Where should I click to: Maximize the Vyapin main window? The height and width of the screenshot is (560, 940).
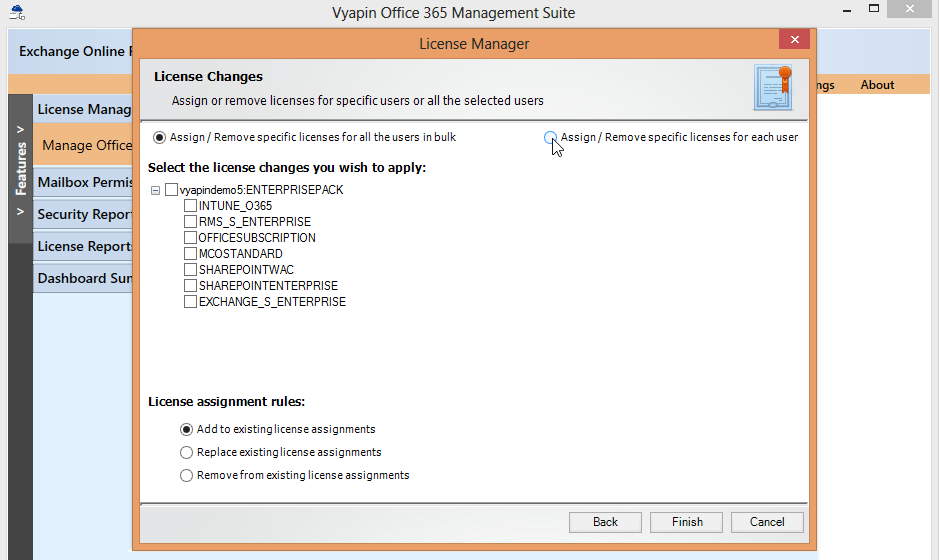click(873, 9)
